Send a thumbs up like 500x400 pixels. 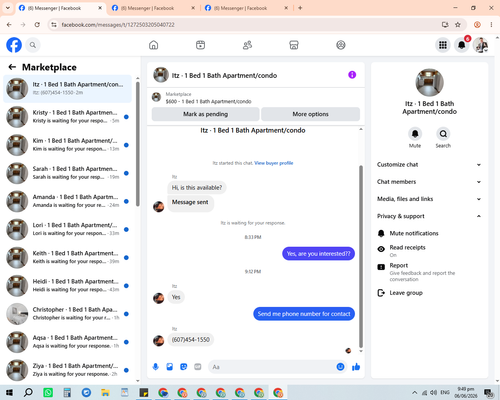356,367
